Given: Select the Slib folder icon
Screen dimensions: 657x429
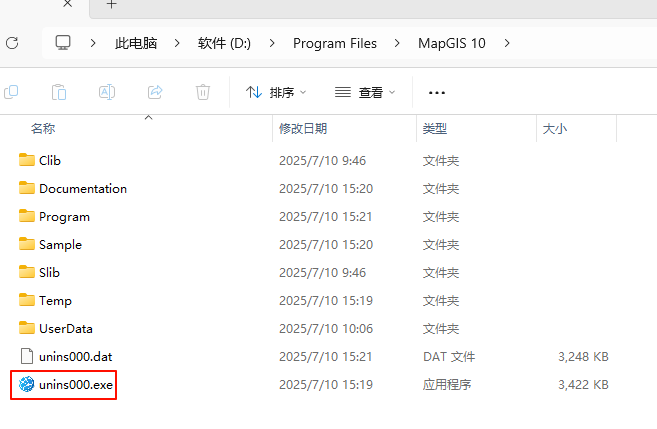Looking at the screenshot, I should (x=27, y=272).
